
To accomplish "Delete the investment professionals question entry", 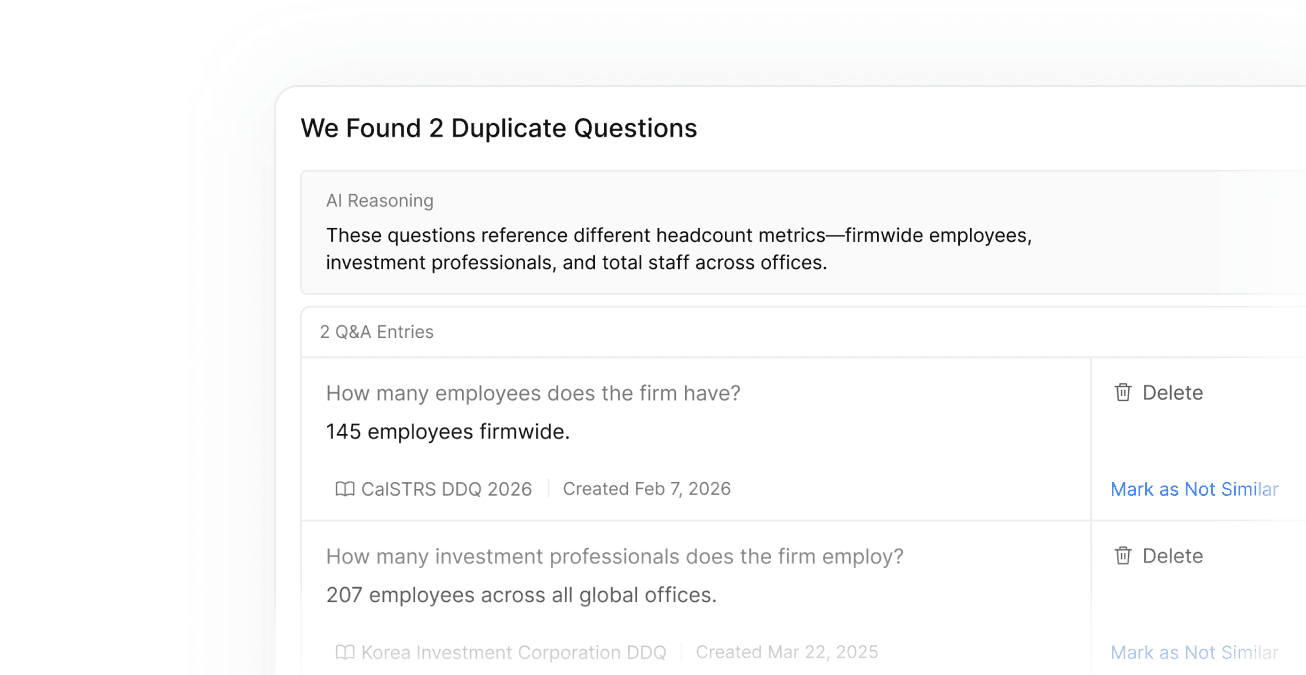I will point(1159,556).
